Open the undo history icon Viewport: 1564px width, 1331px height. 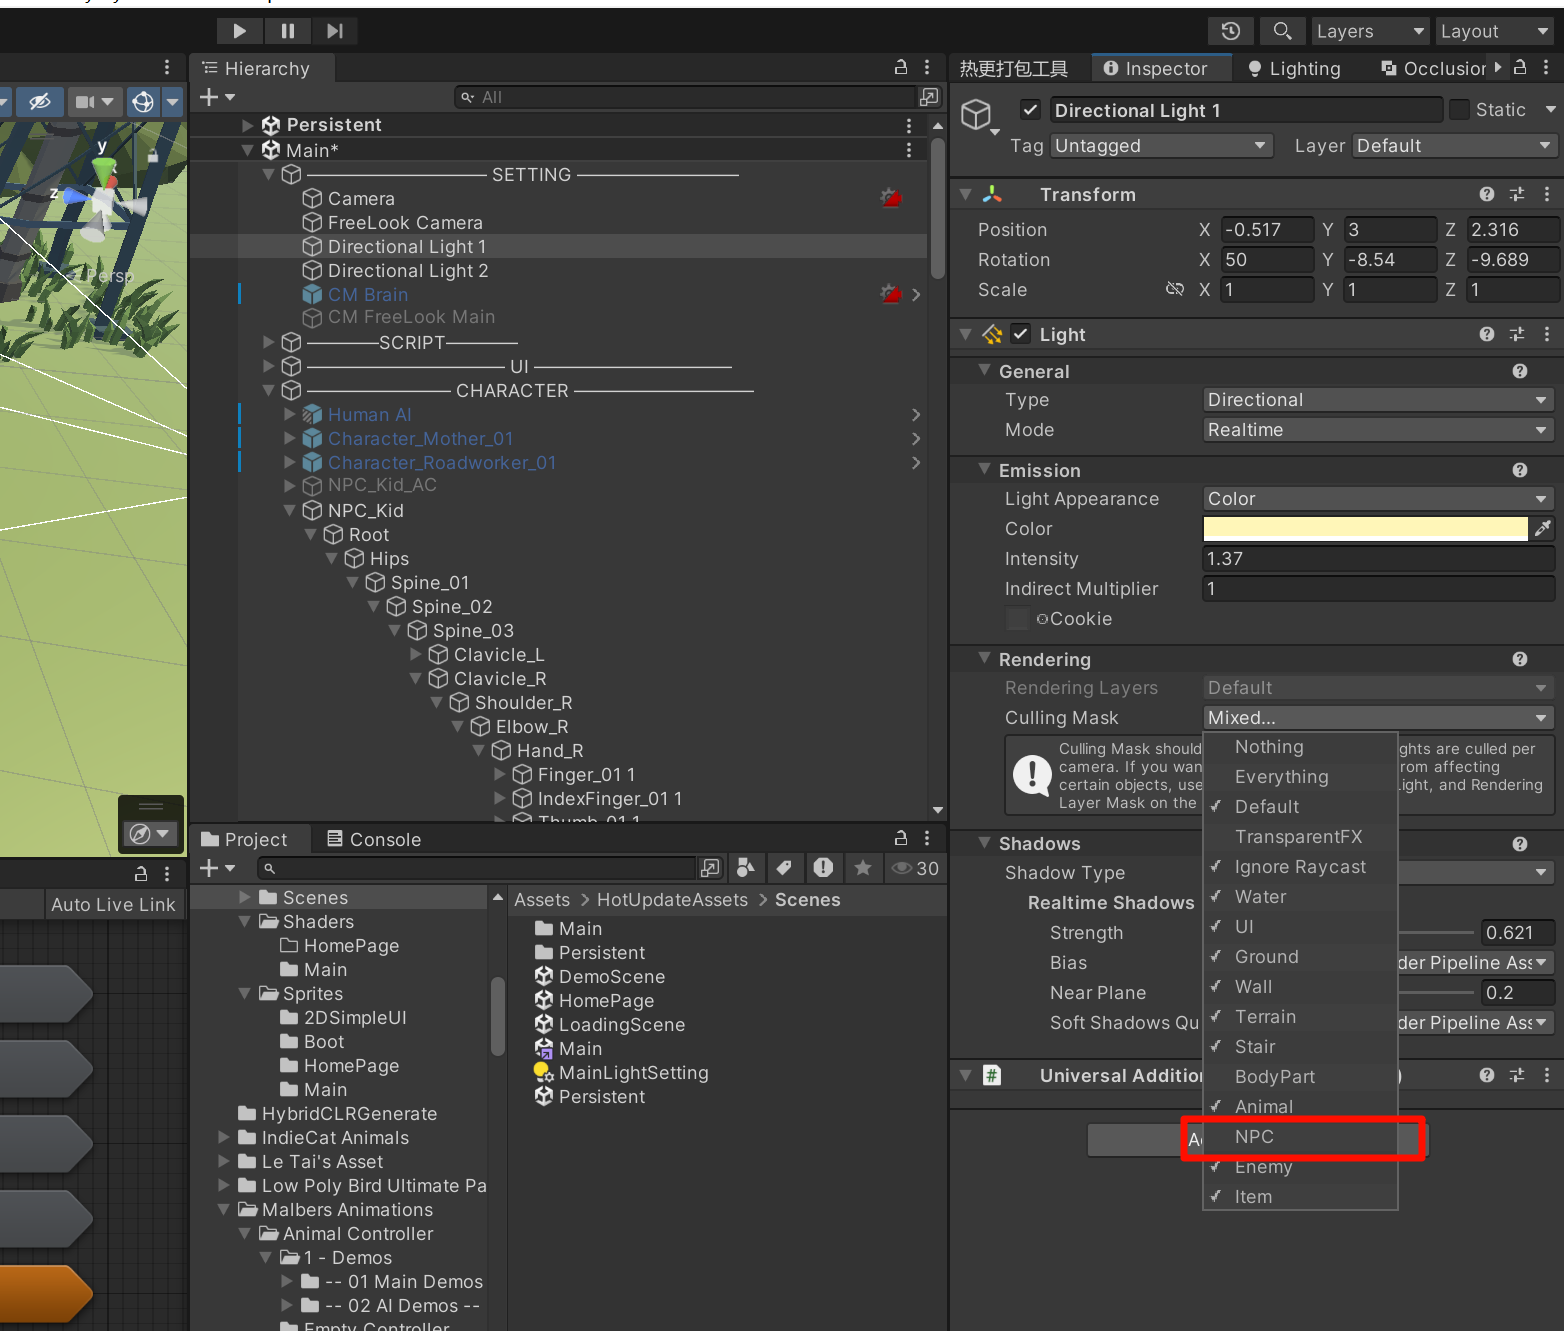[1231, 31]
